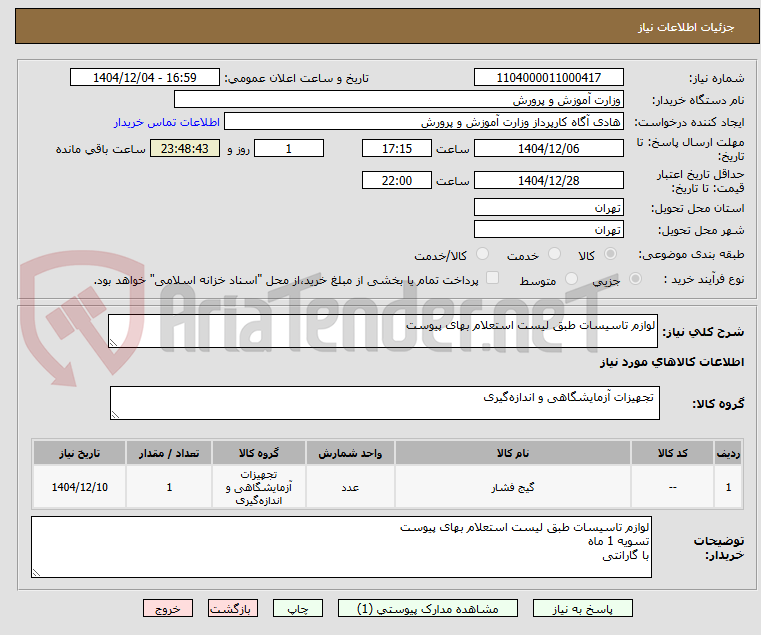Image resolution: width=761 pixels, height=635 pixels.
Task: Click the 'پاسخ به نیاز' button
Action: tap(582, 608)
